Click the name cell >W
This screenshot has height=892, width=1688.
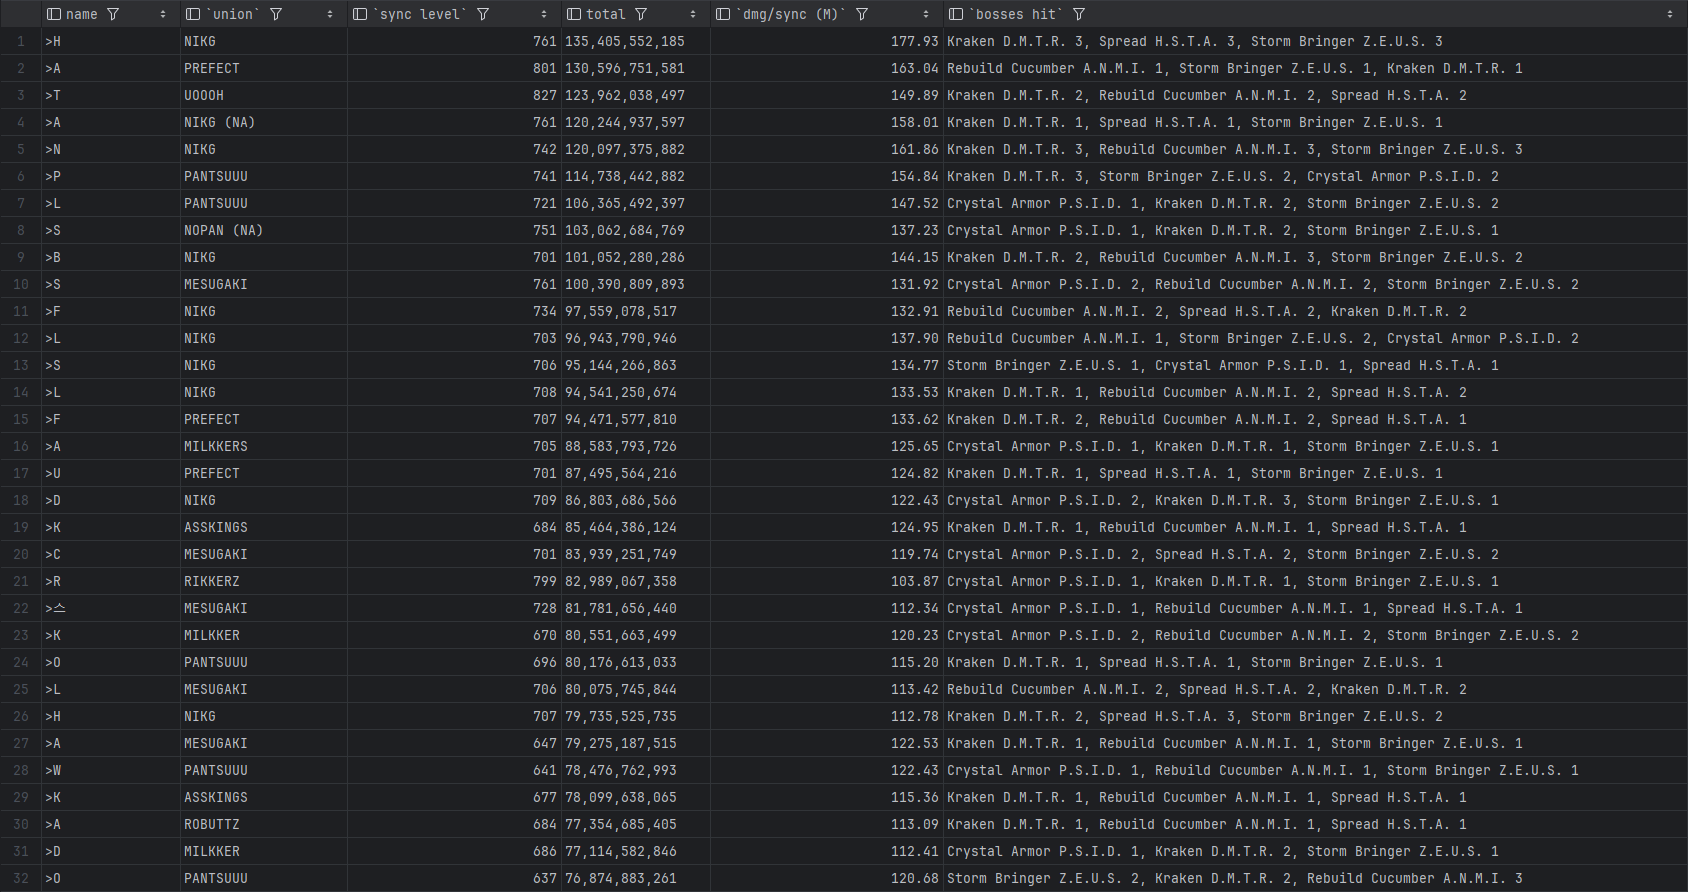(x=53, y=770)
